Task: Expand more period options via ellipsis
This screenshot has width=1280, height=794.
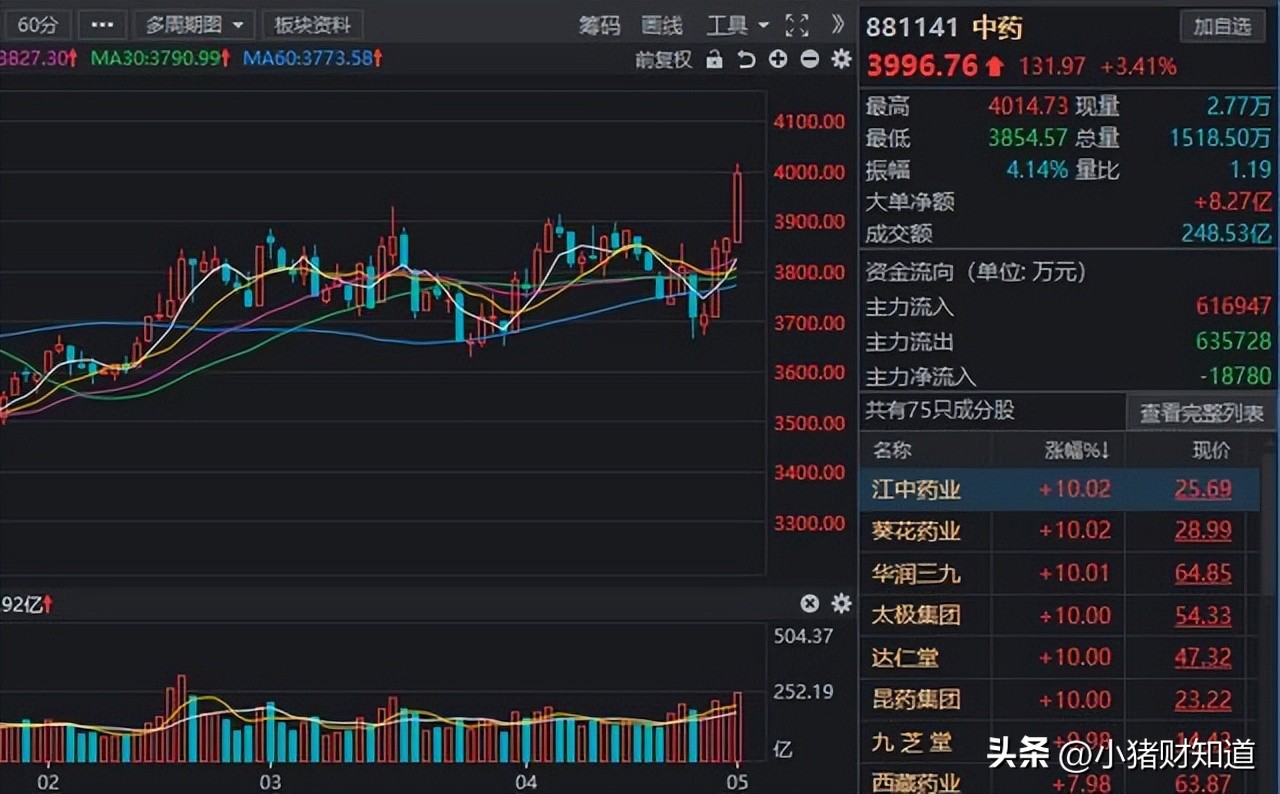Action: tap(101, 24)
